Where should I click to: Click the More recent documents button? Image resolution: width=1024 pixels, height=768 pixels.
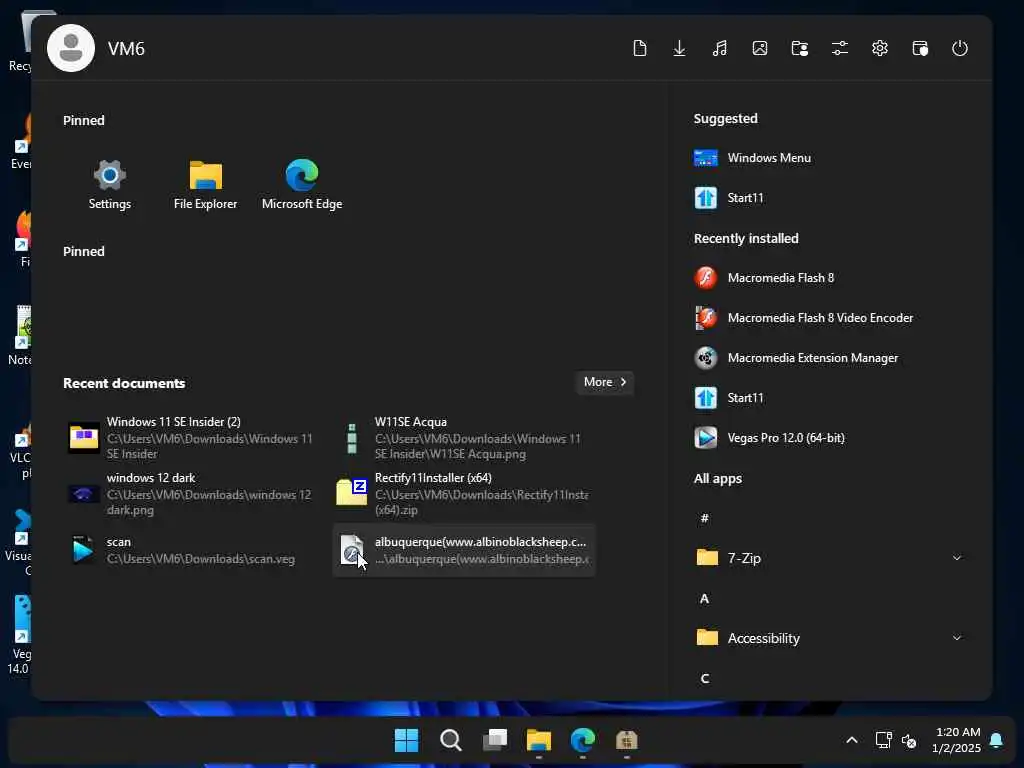tap(605, 382)
